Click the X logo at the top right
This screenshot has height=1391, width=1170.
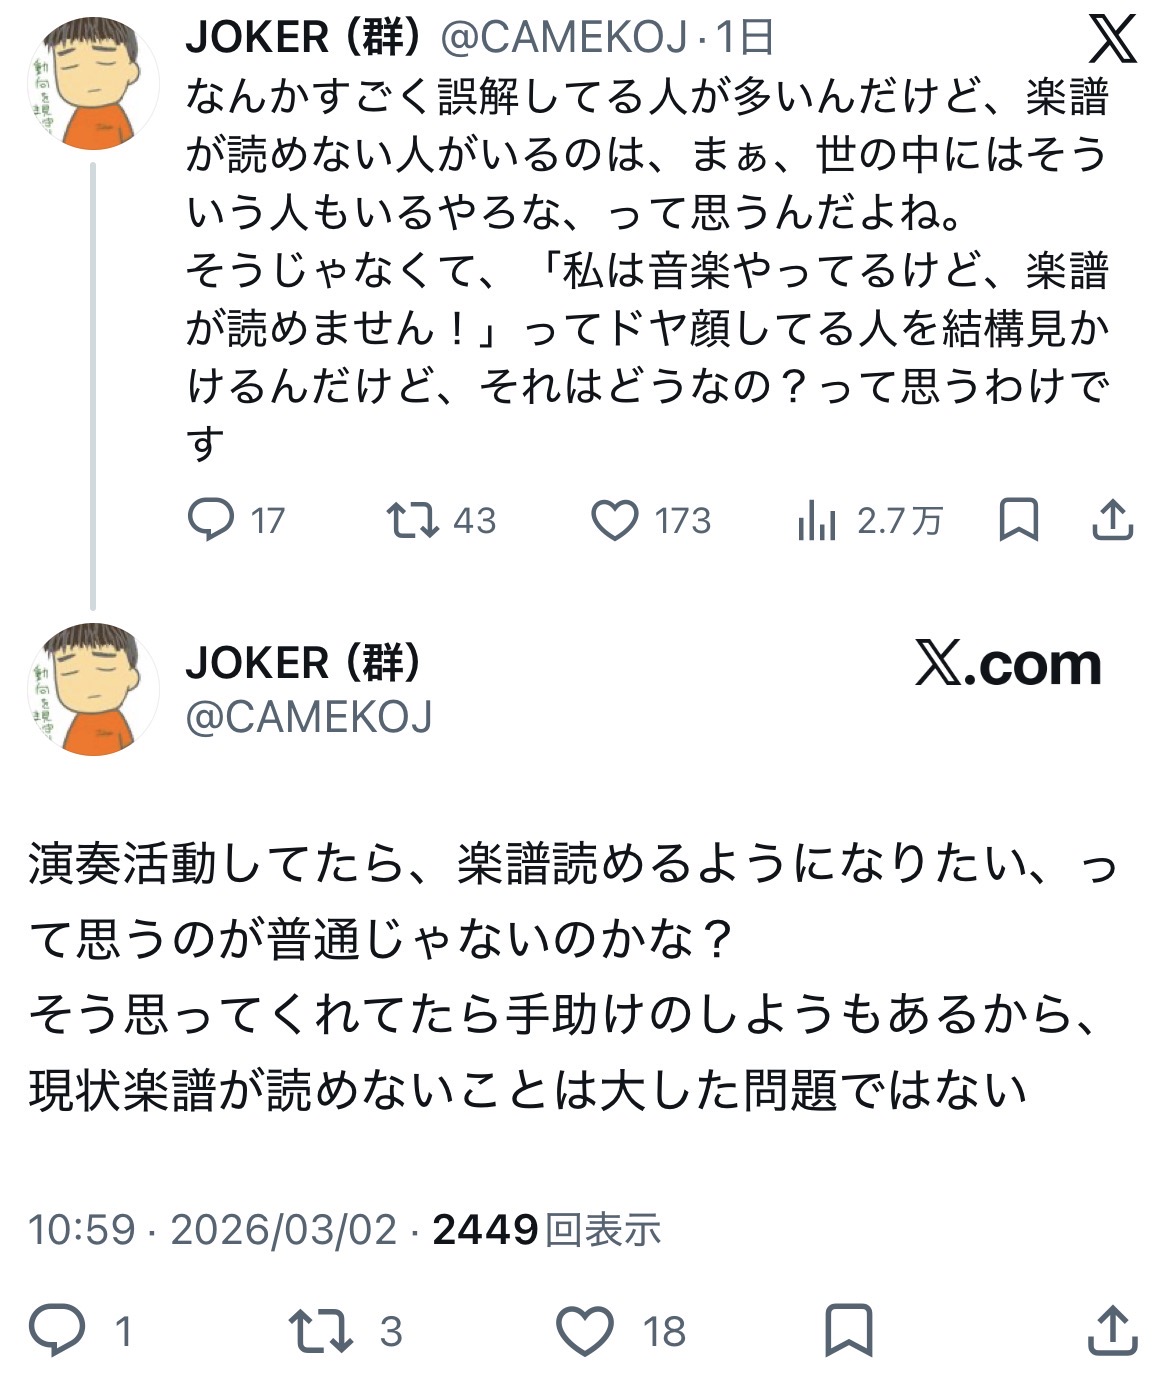pos(1112,40)
